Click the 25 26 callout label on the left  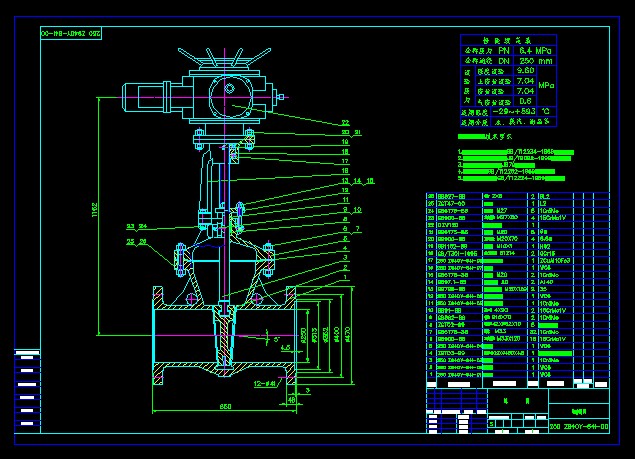coord(136,241)
